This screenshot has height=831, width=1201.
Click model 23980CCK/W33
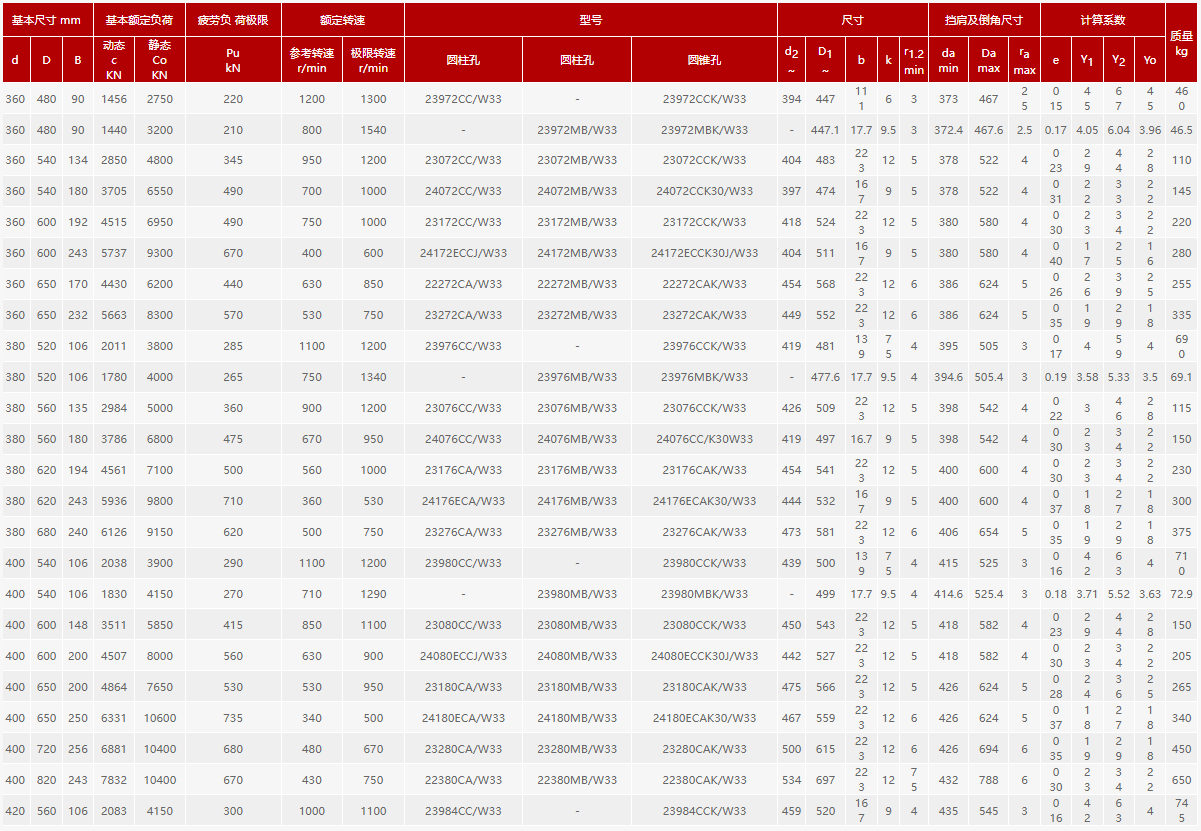pyautogui.click(x=704, y=563)
